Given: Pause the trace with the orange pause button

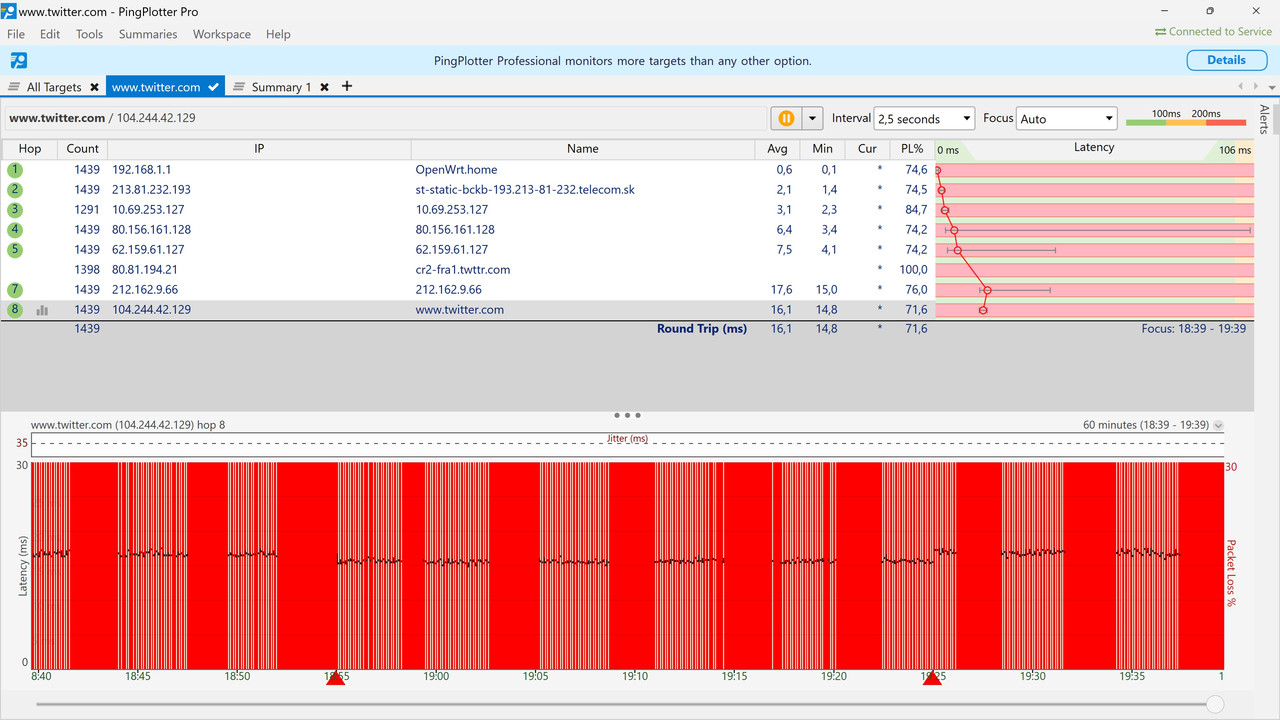Looking at the screenshot, I should 786,118.
